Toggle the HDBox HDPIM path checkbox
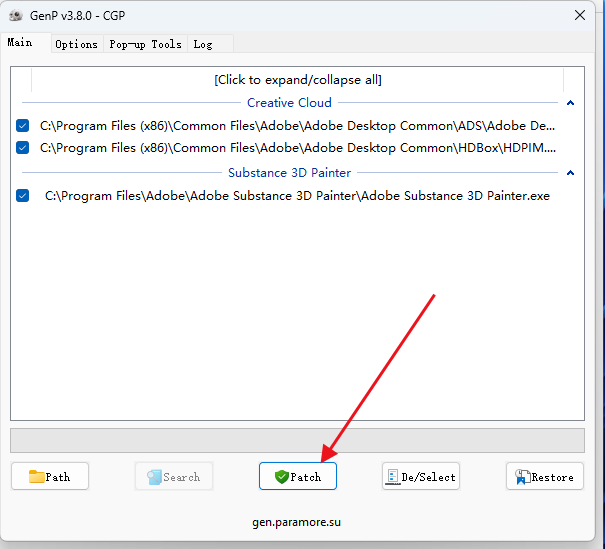605x549 pixels. pyautogui.click(x=22, y=147)
